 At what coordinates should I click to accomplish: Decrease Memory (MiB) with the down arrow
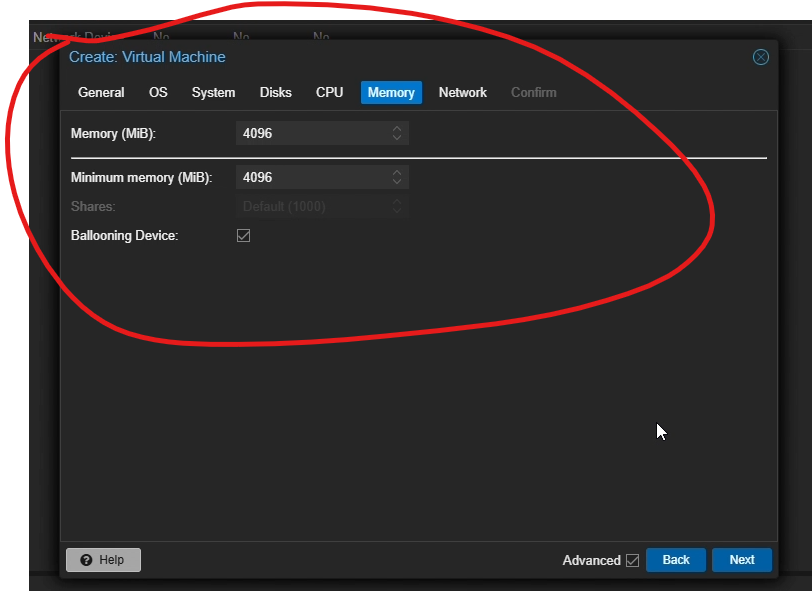(x=397, y=138)
